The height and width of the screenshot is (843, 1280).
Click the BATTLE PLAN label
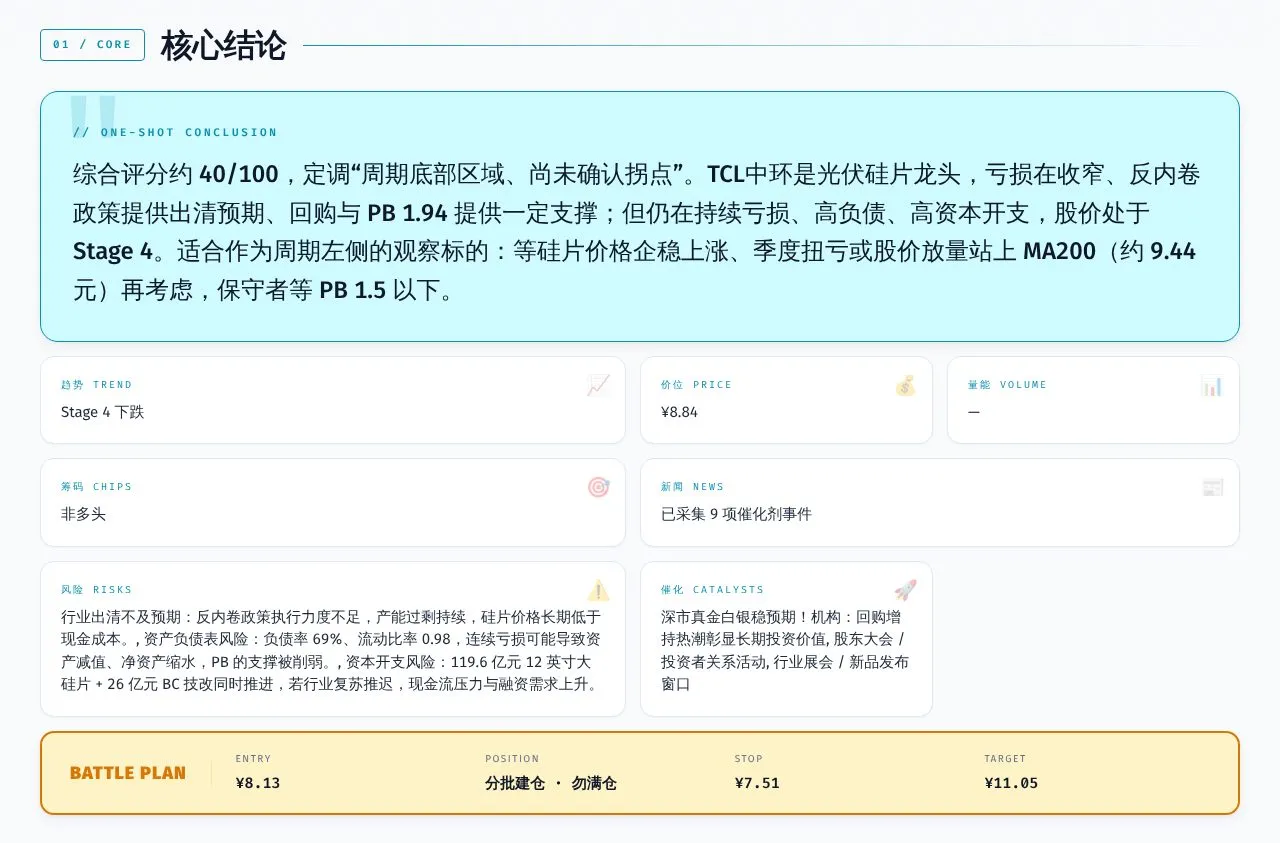click(128, 773)
